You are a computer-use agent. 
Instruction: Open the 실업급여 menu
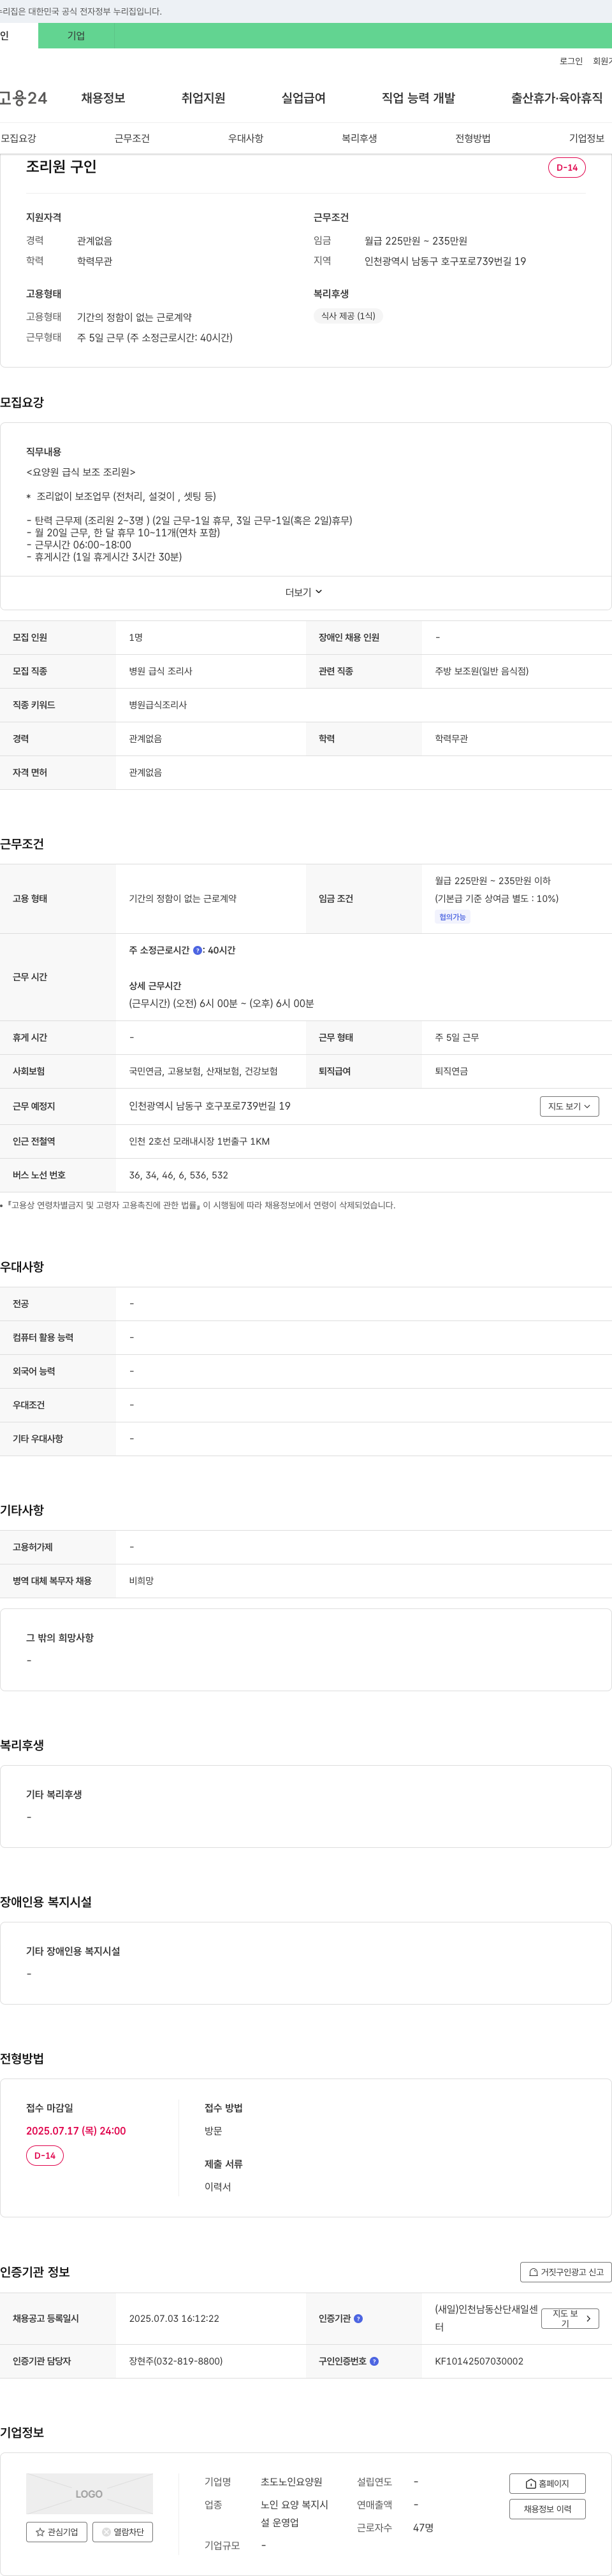point(303,98)
